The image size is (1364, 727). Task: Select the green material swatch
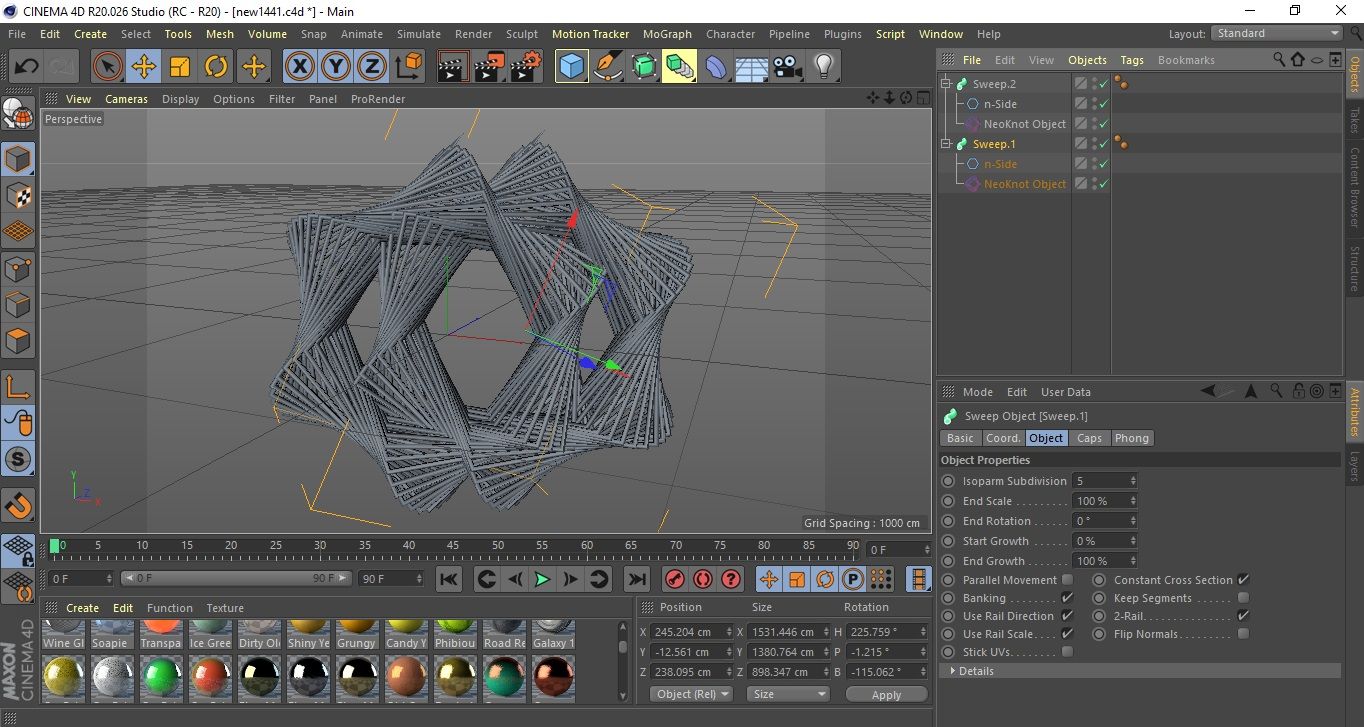tap(161, 678)
